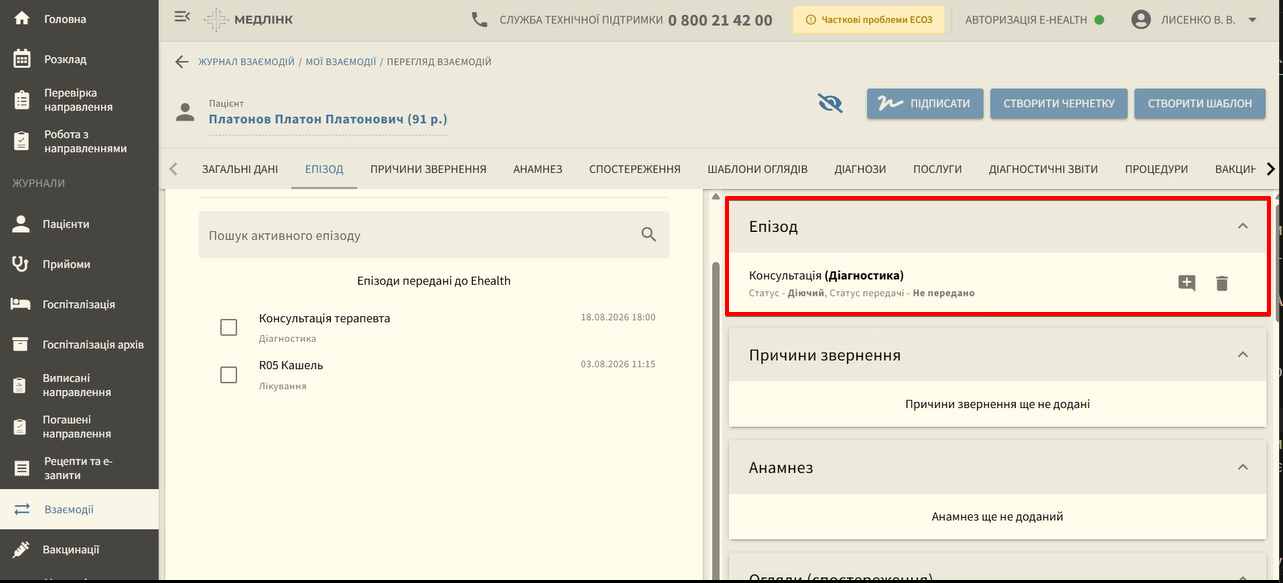Click the Створити чернетку button
1283x583 pixels.
pos(1059,104)
